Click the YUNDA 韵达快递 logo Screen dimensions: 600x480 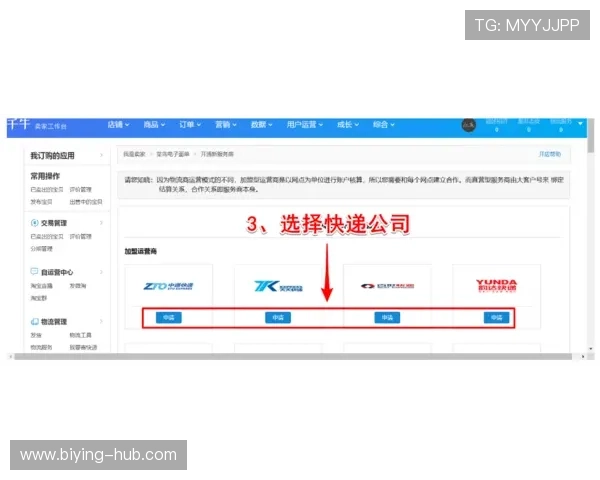[x=496, y=286]
